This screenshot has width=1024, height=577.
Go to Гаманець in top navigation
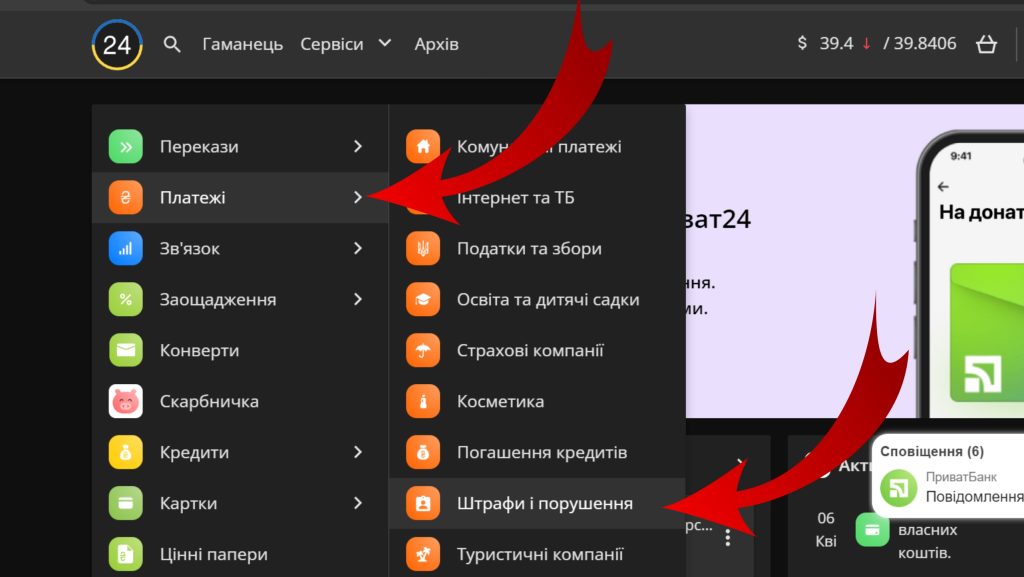pos(242,44)
